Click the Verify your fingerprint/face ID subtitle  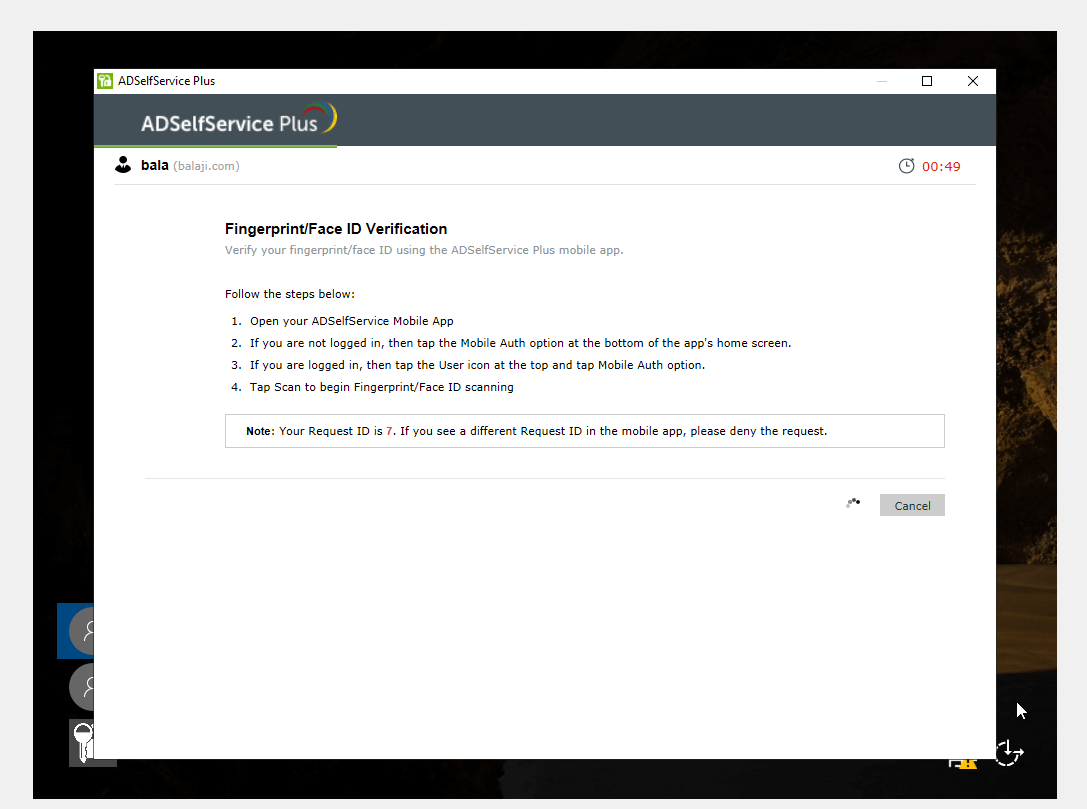click(424, 250)
